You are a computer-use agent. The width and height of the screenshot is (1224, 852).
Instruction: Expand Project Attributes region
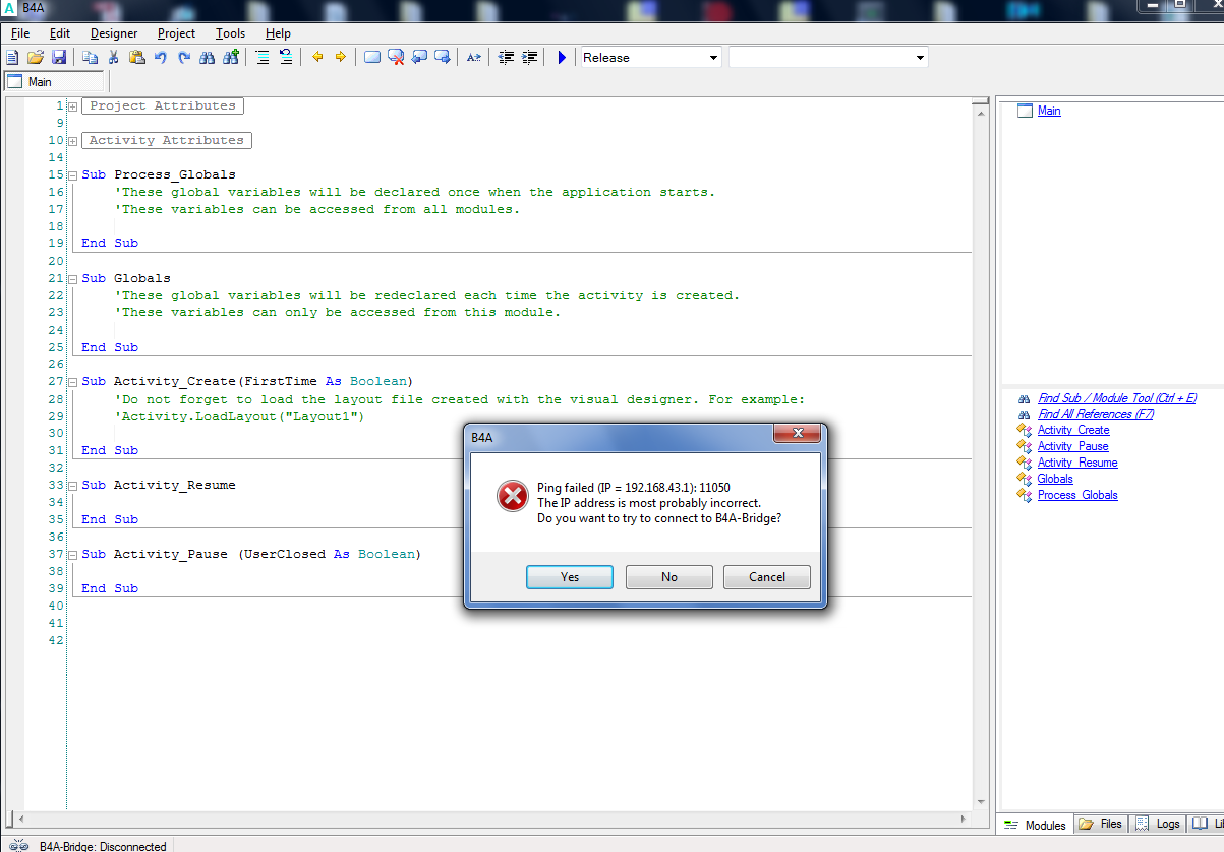coord(72,106)
